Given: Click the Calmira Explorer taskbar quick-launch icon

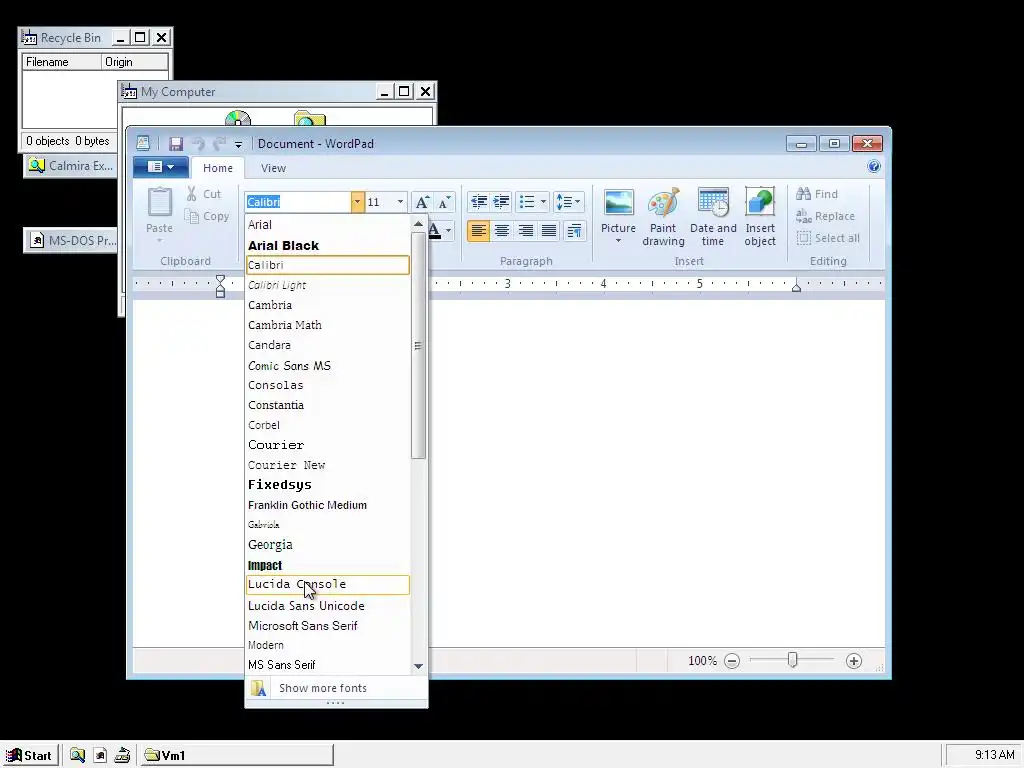Looking at the screenshot, I should (x=77, y=756).
